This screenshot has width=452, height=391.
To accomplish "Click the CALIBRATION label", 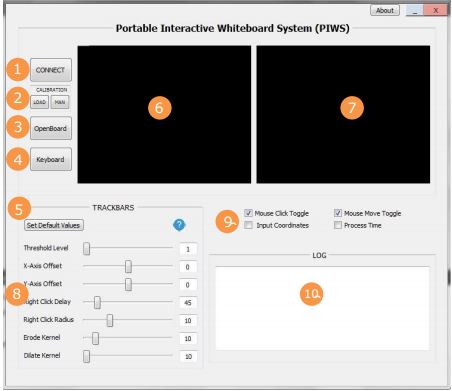I will click(x=52, y=90).
